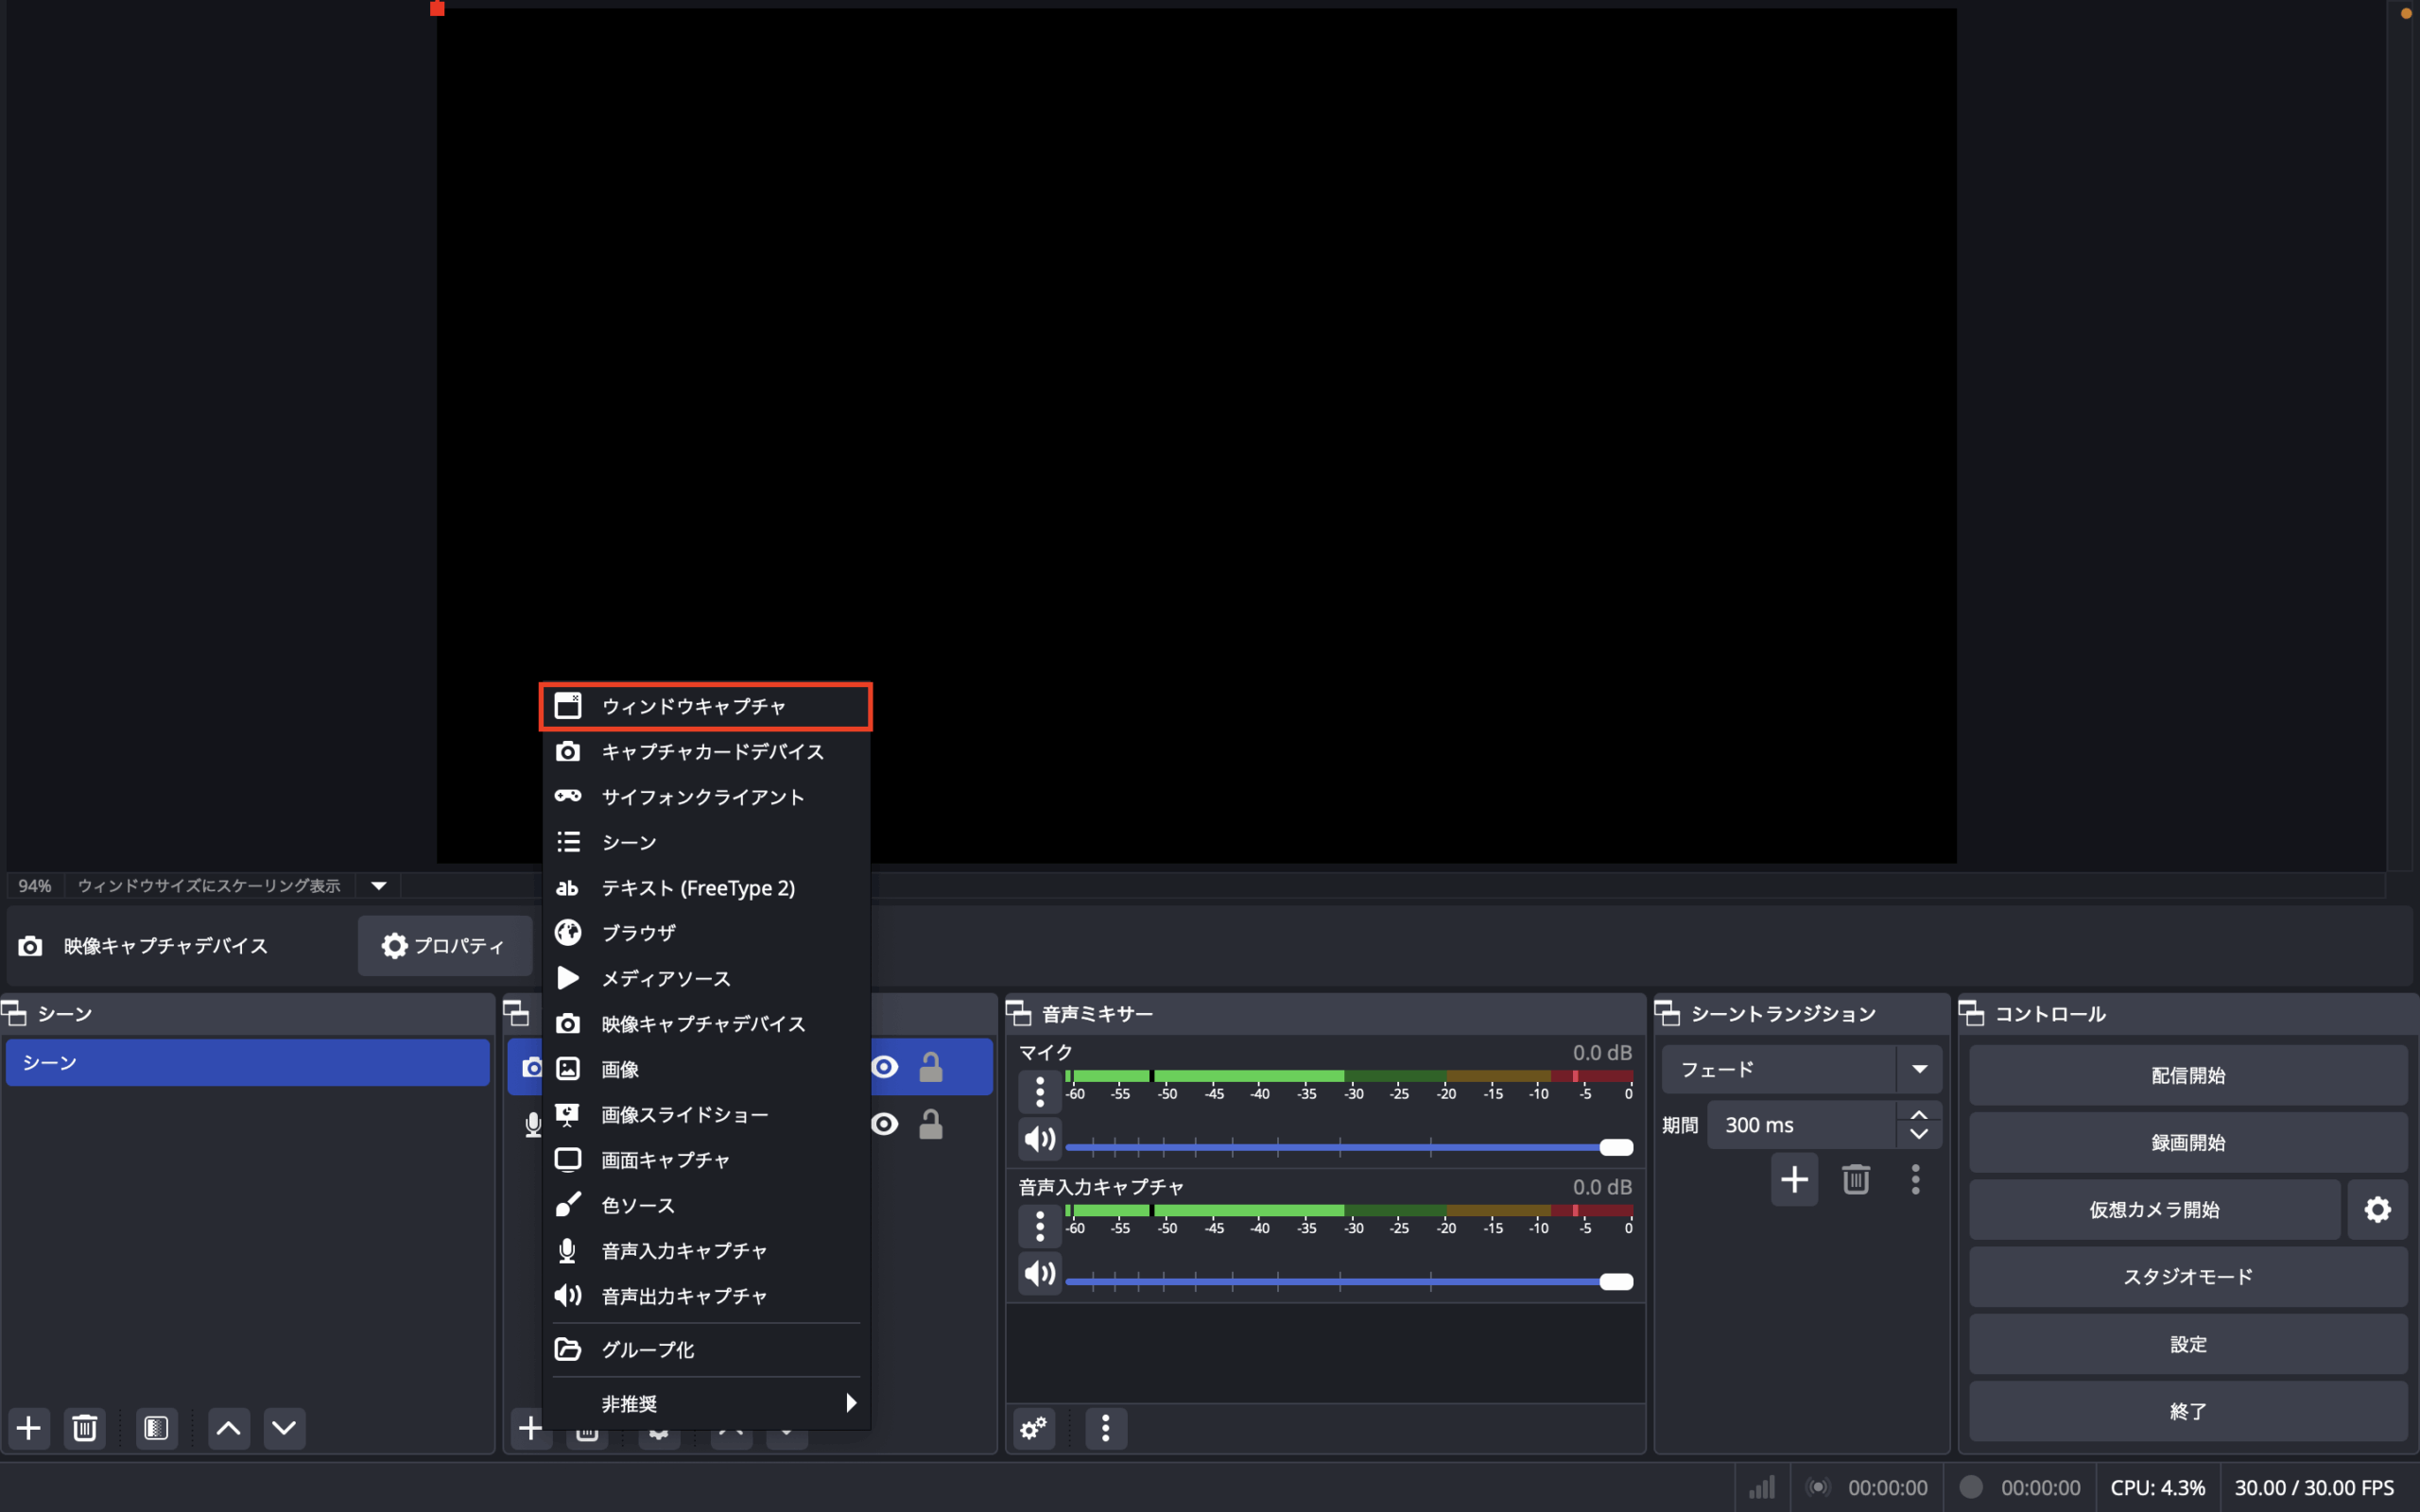Decrease duration with 300 ms down arrow

tap(1919, 1135)
